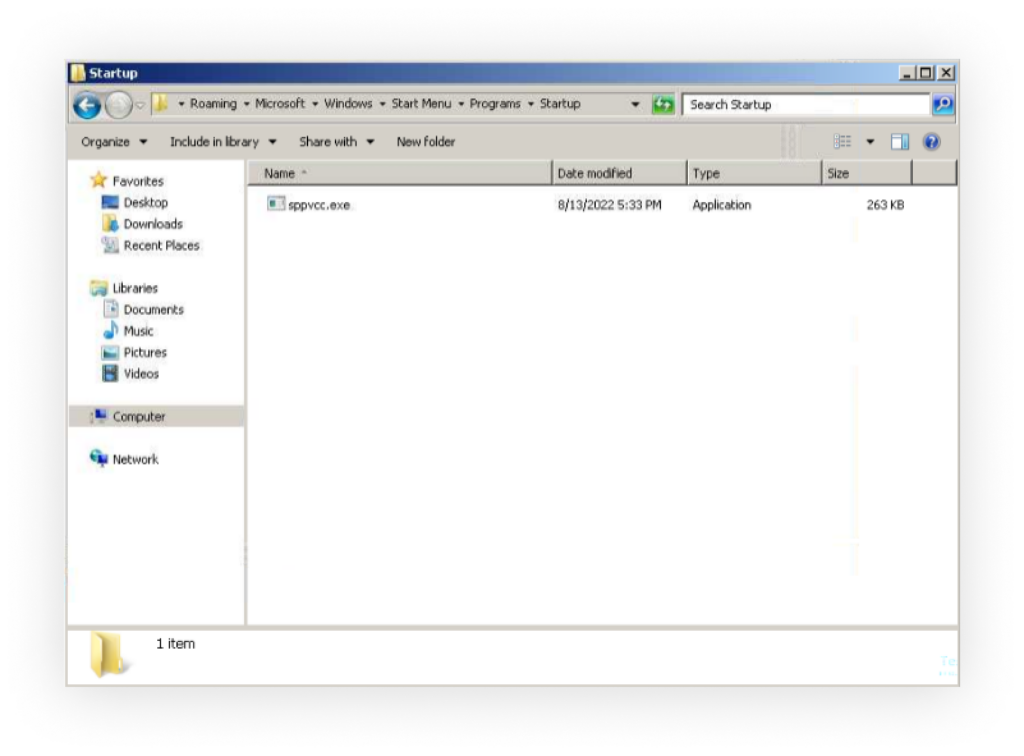Open Recent Places in the sidebar
Viewport: 1024px width, 756px height.
point(161,245)
